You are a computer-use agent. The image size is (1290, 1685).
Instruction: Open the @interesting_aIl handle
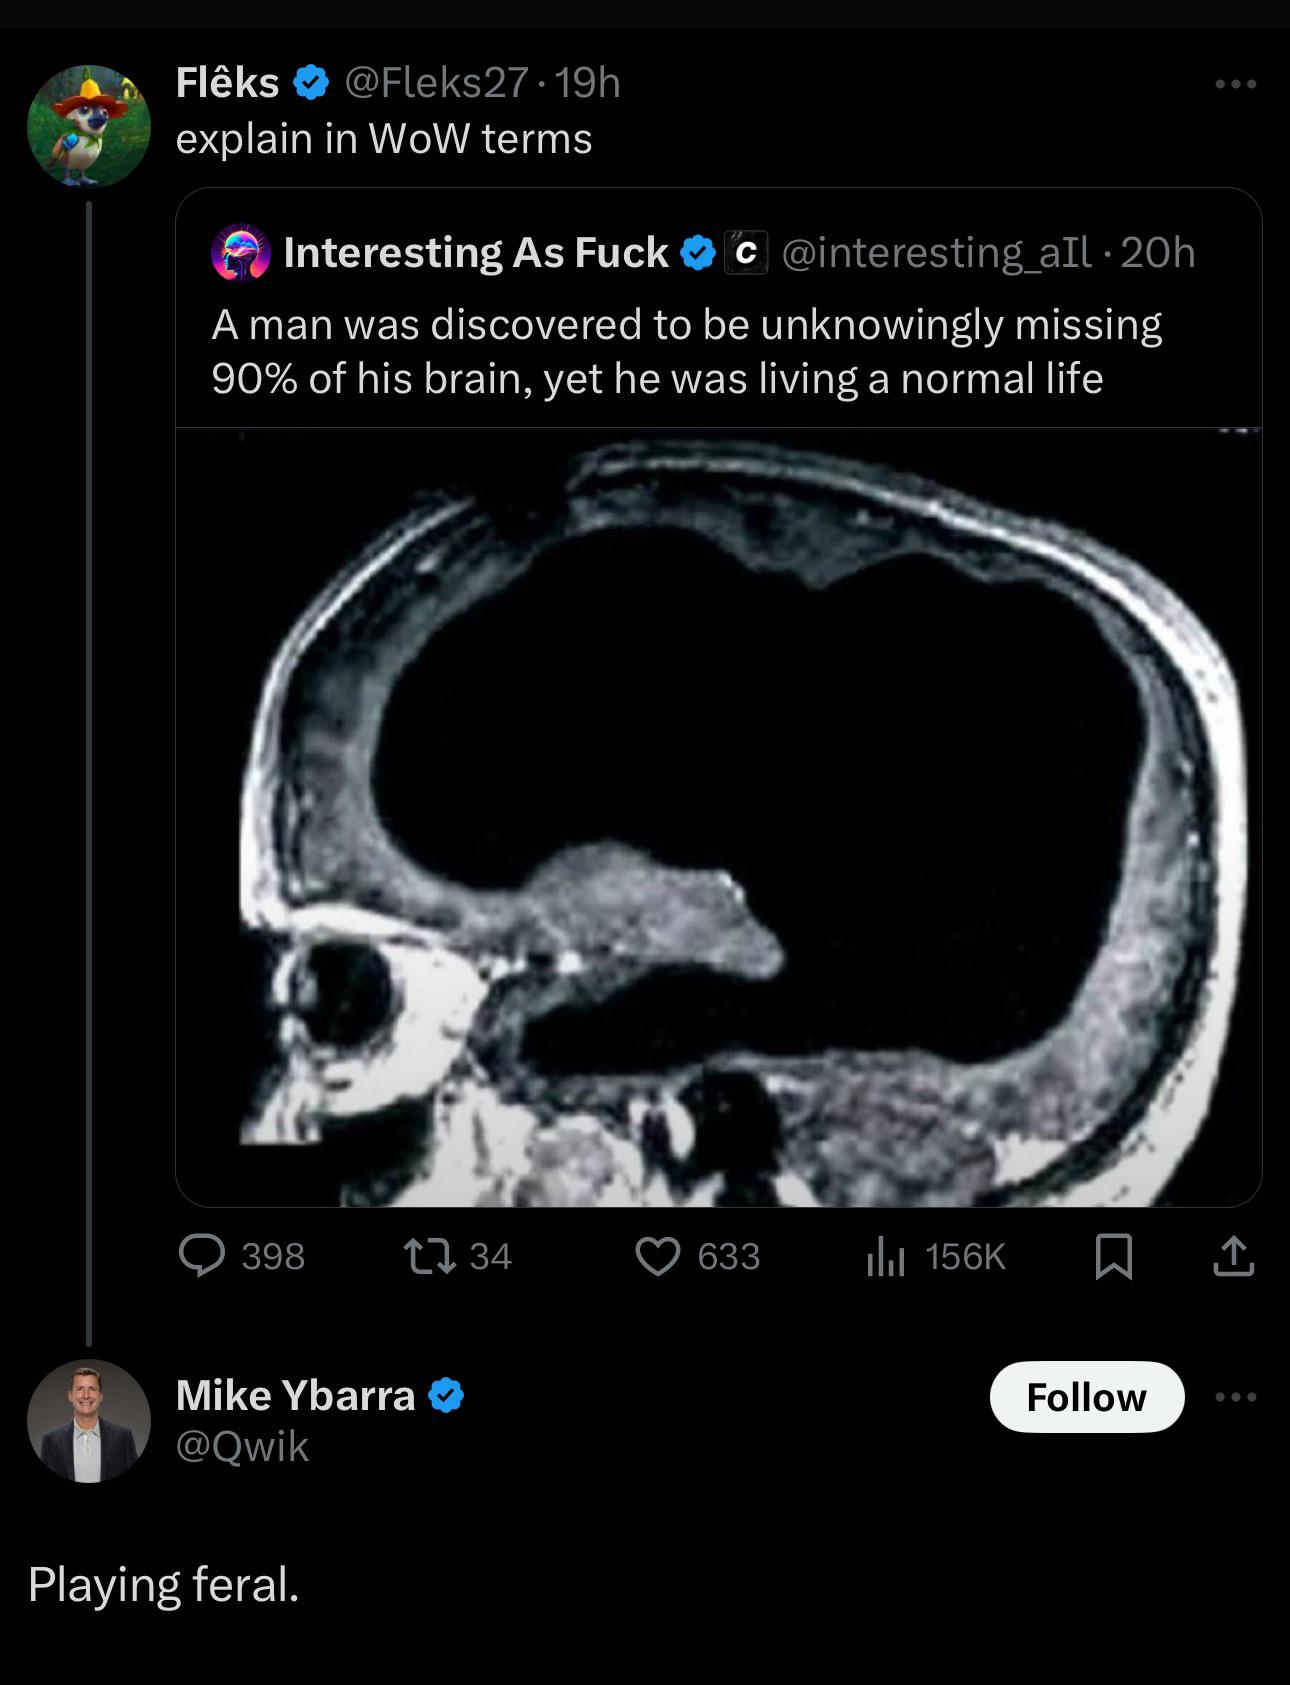935,253
